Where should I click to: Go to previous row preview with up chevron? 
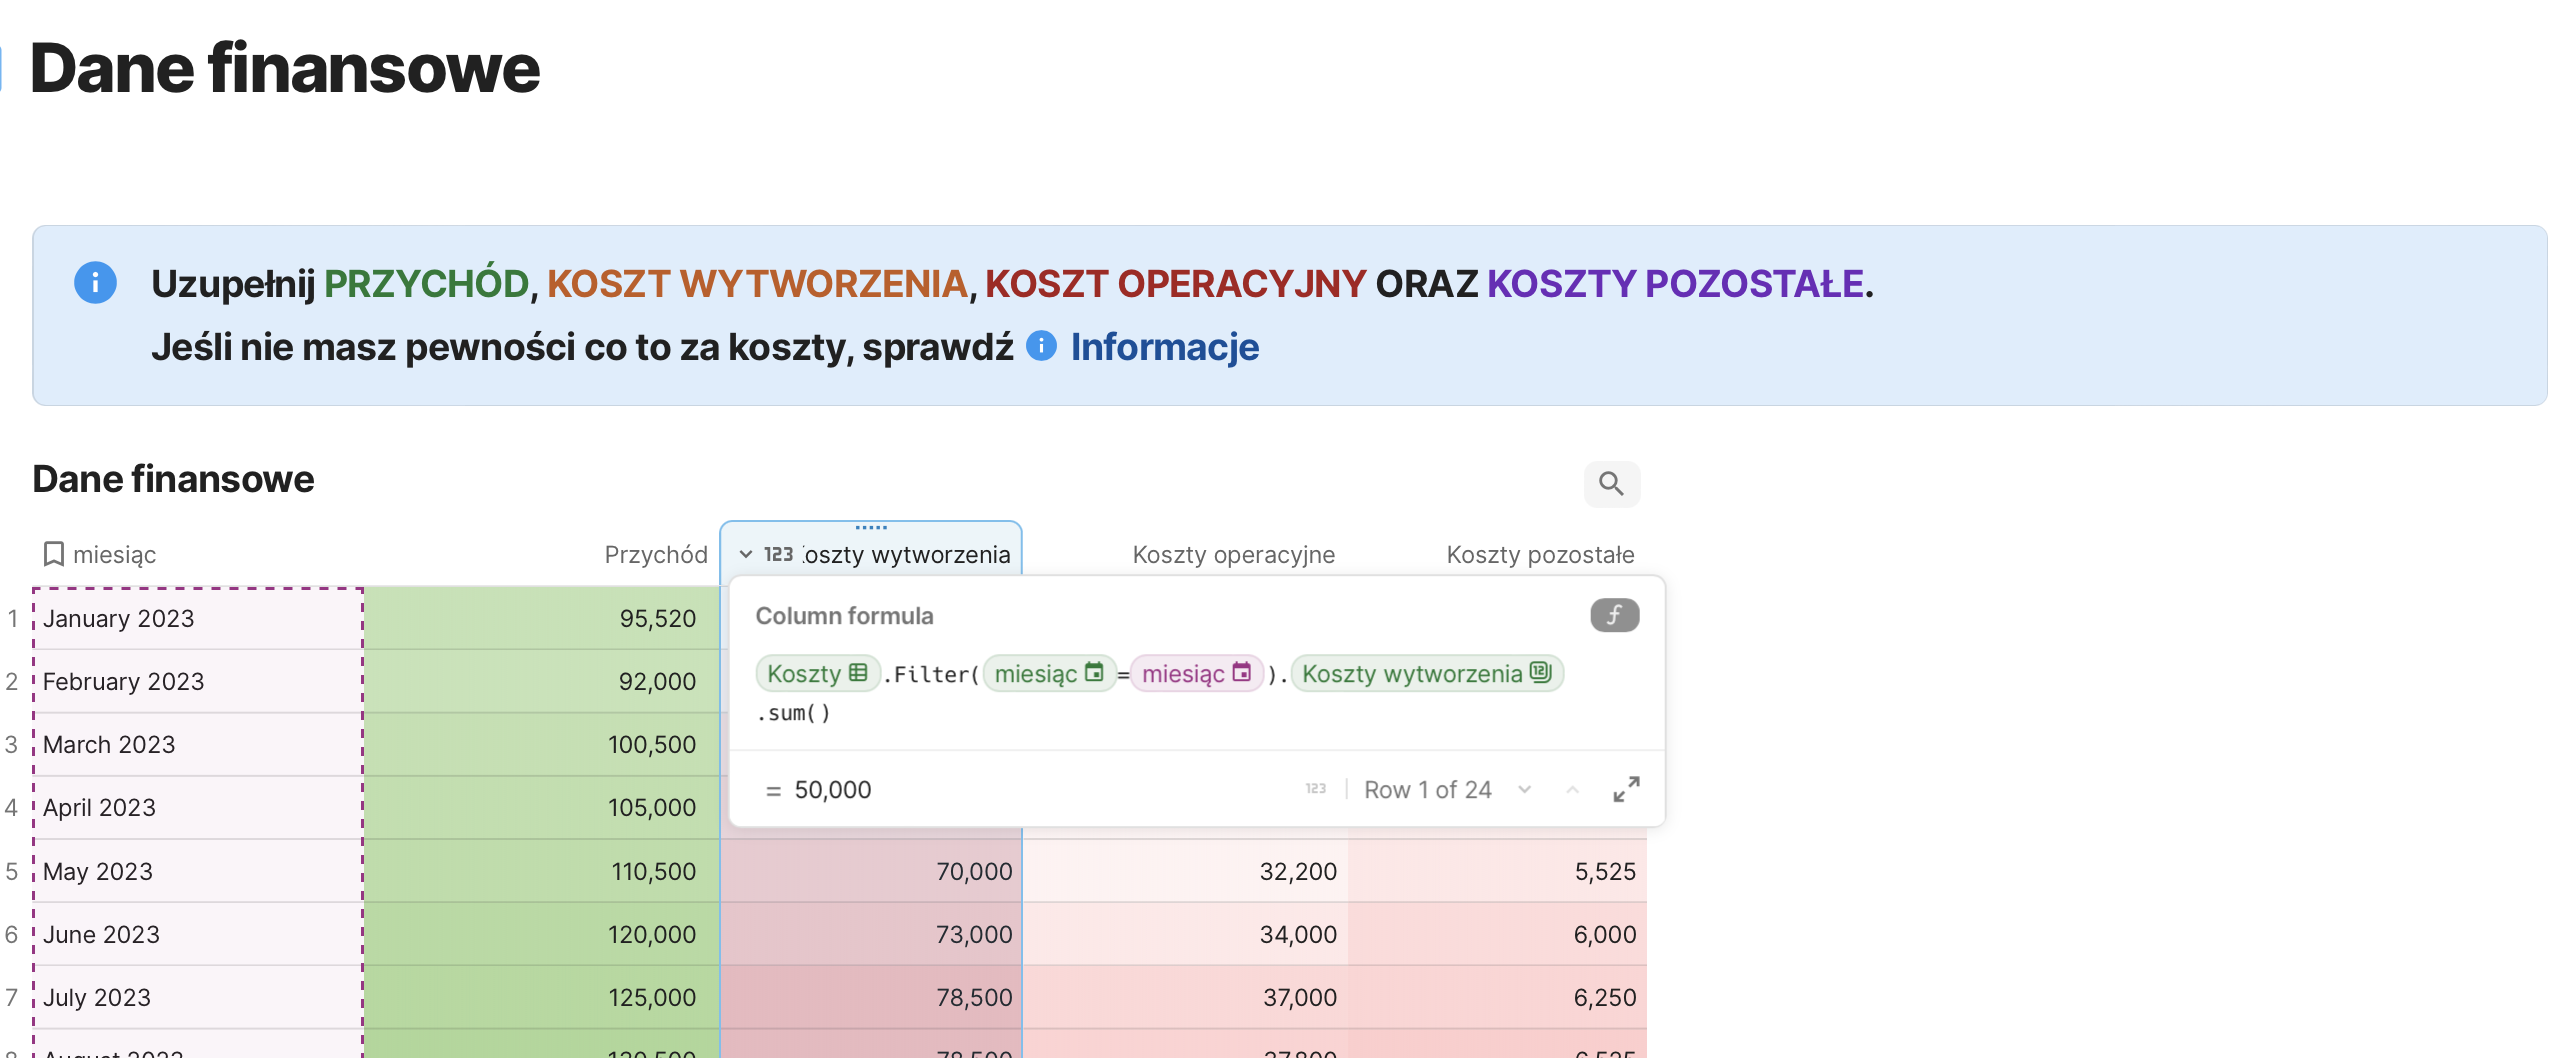click(1572, 789)
